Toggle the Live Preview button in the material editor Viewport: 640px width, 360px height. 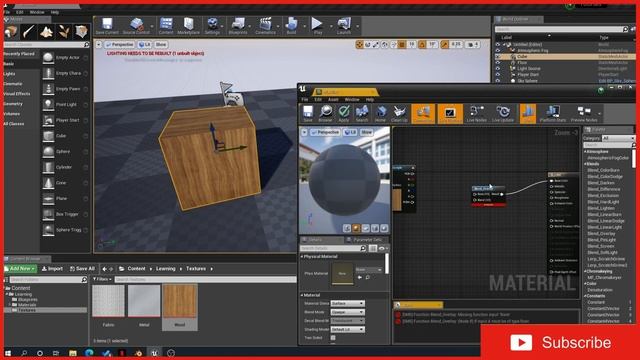[x=450, y=113]
